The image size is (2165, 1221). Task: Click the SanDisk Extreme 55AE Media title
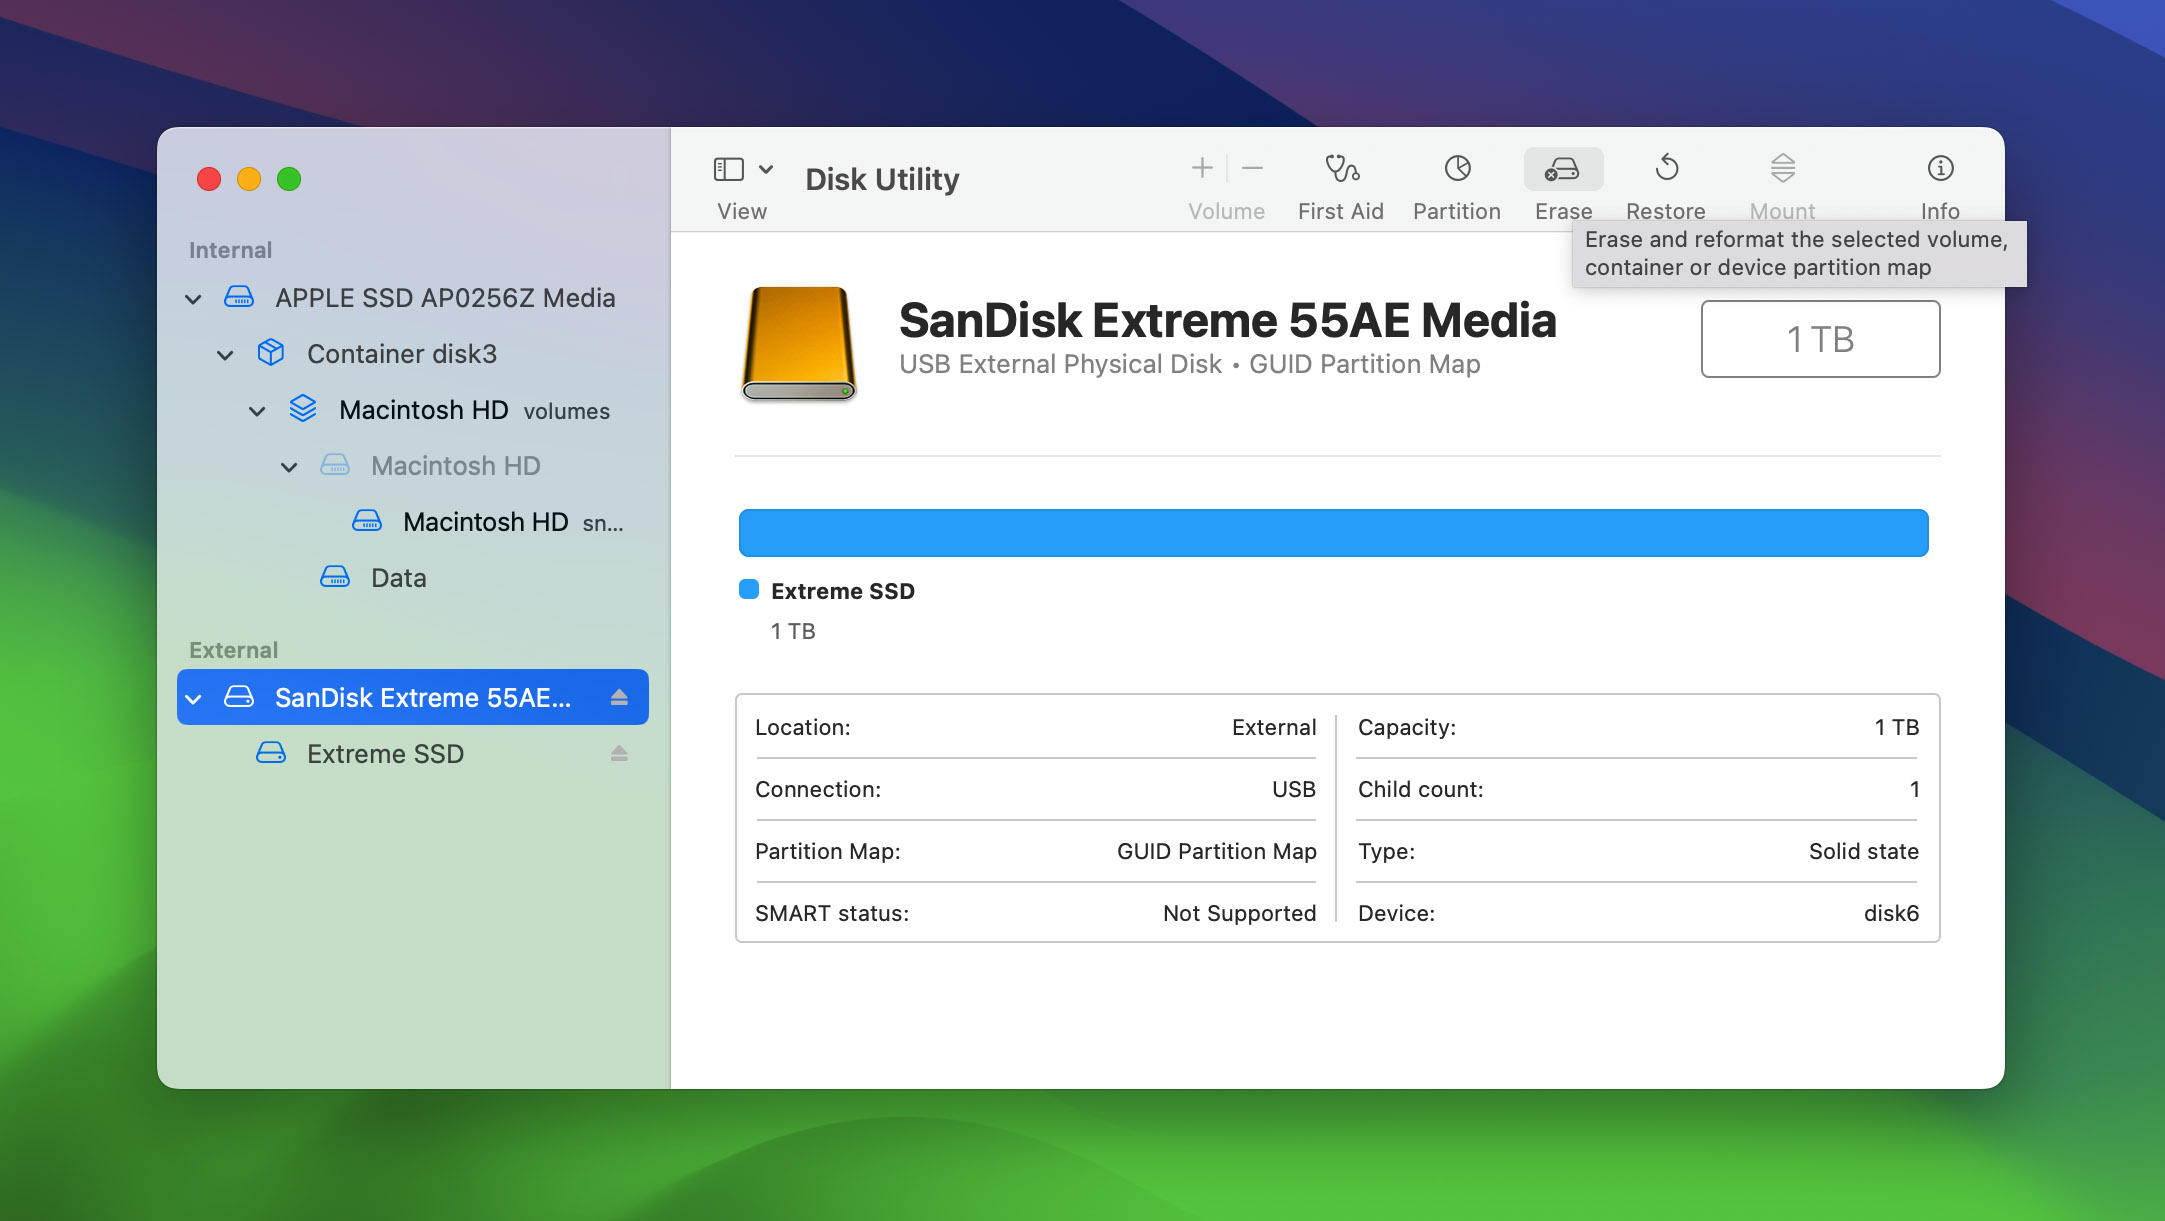click(x=1227, y=321)
